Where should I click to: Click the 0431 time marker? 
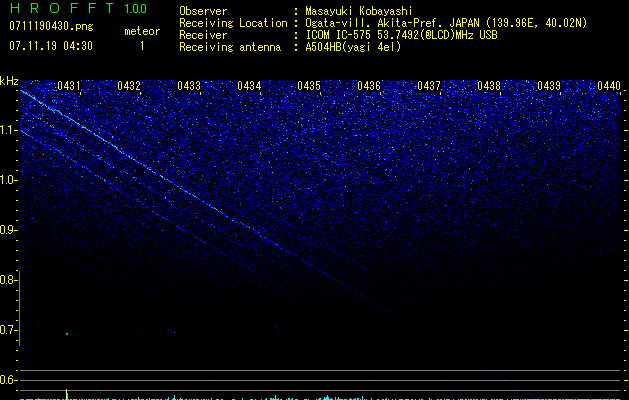[69, 86]
